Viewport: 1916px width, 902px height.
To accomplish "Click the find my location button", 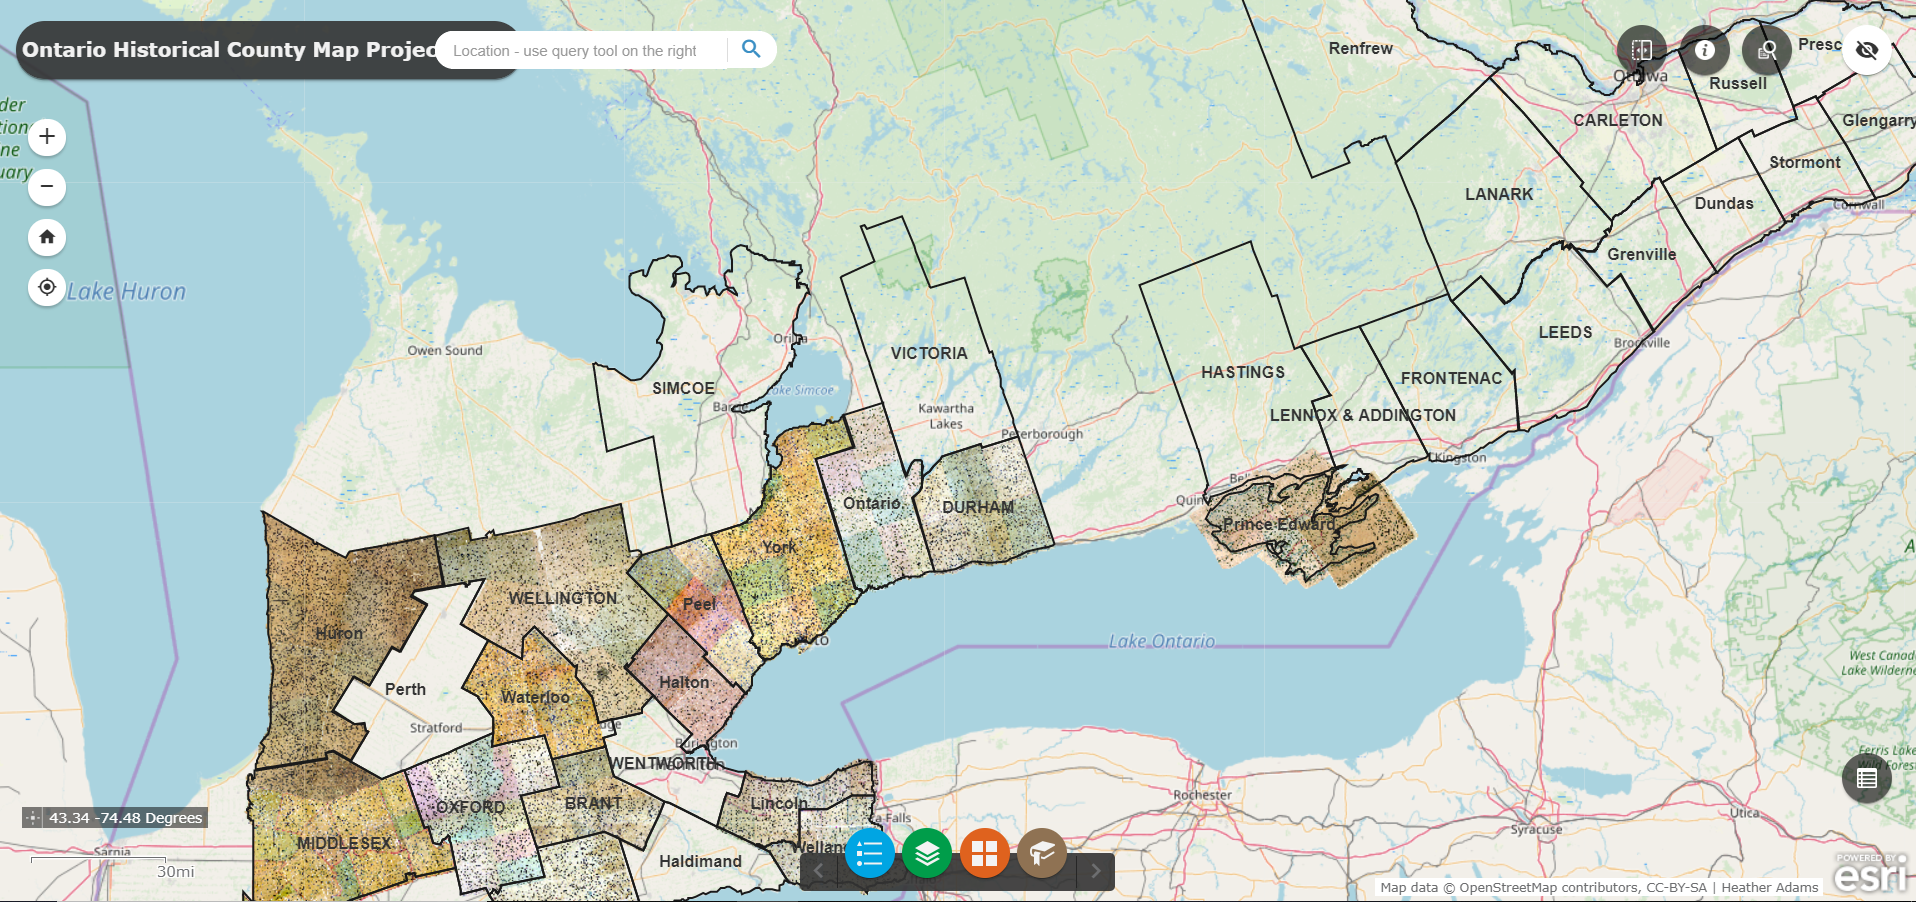I will point(46,288).
